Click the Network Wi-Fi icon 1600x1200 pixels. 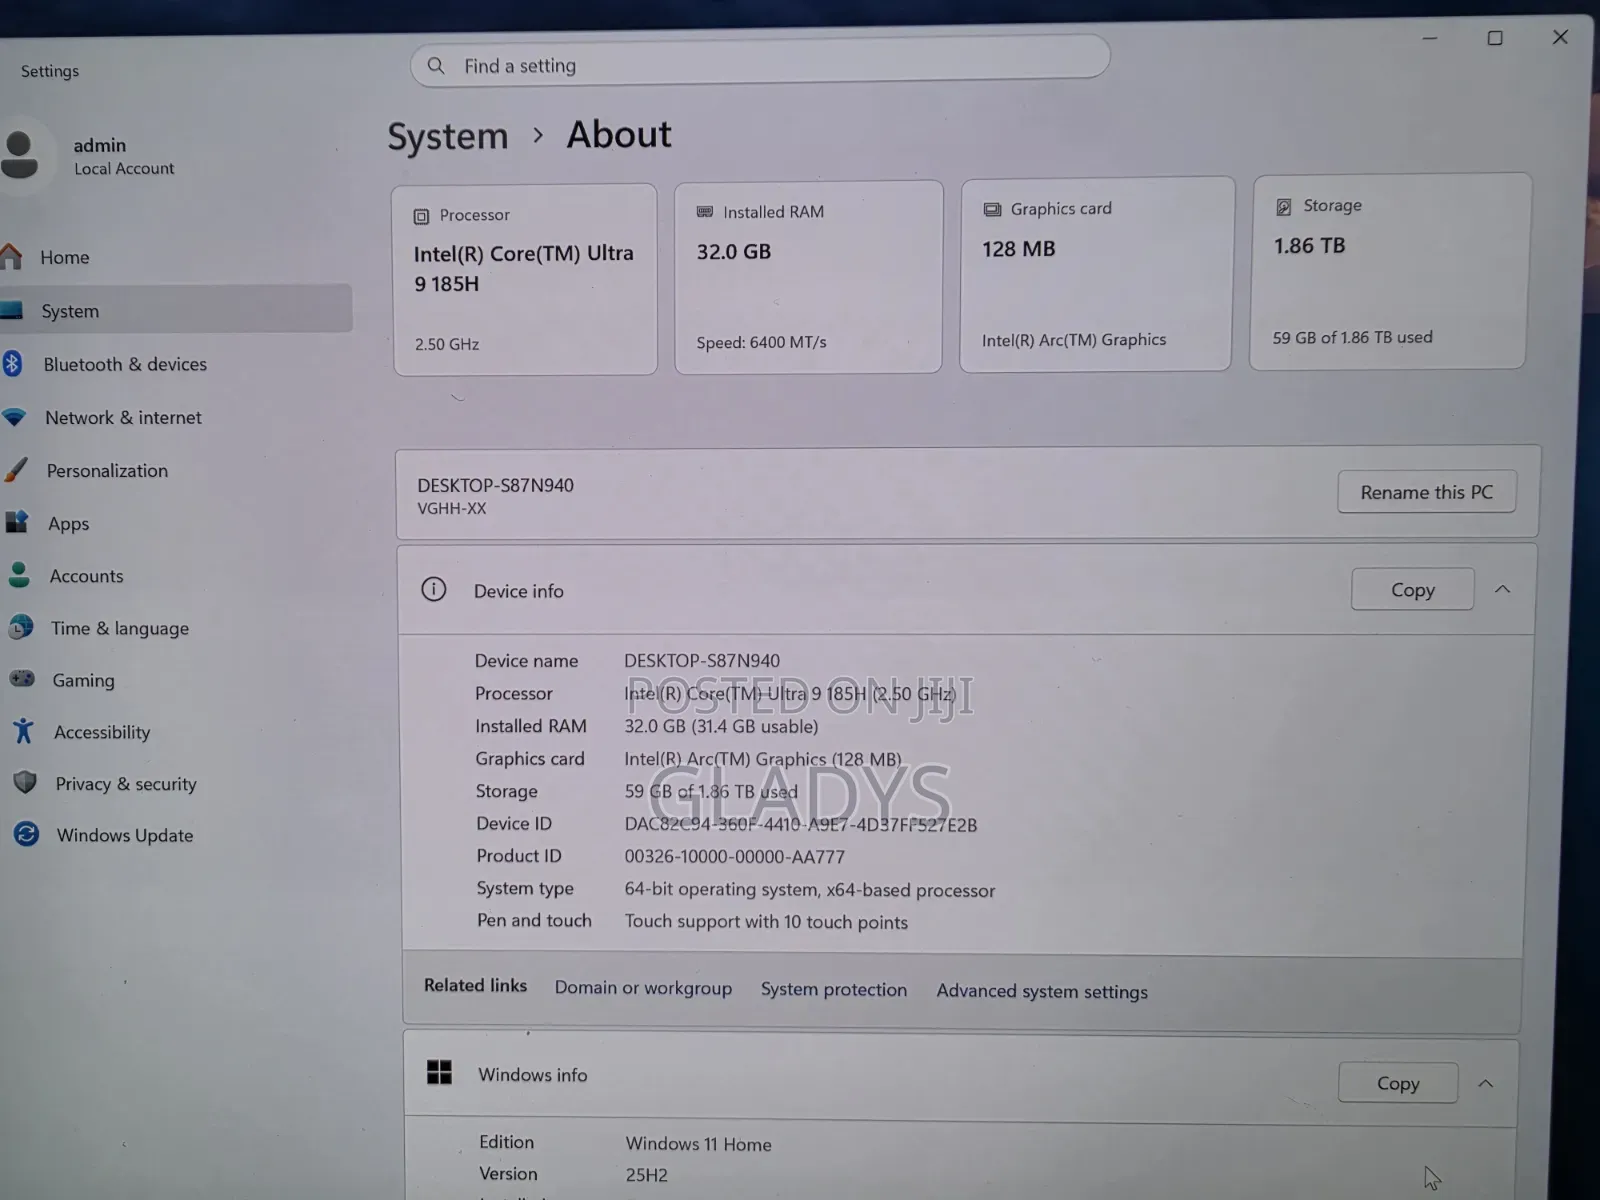14,417
